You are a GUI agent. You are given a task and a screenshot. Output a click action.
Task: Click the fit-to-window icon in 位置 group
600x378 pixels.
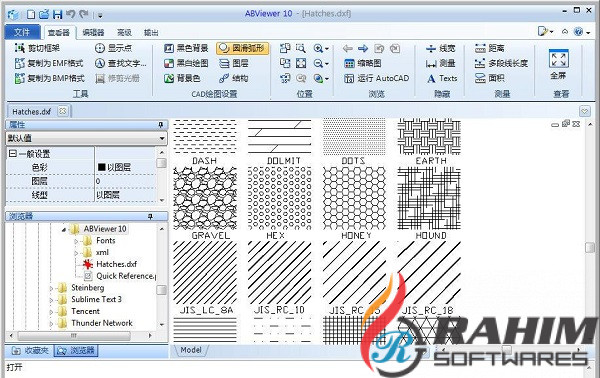pos(301,63)
